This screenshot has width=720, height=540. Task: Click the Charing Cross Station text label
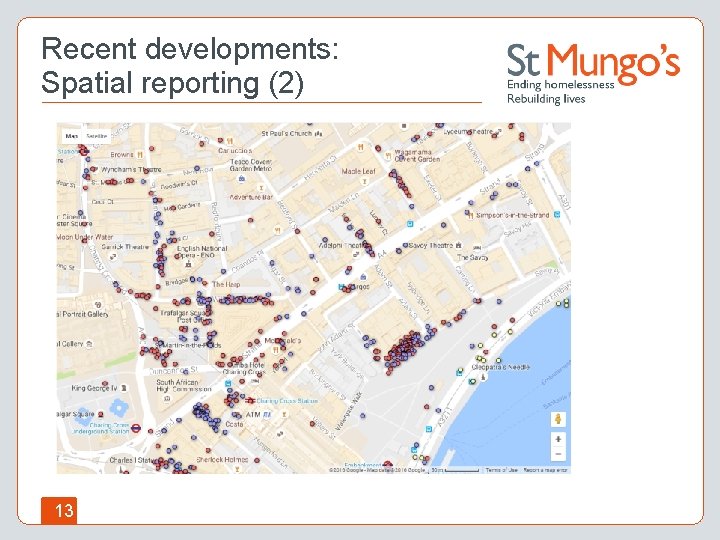coord(287,401)
